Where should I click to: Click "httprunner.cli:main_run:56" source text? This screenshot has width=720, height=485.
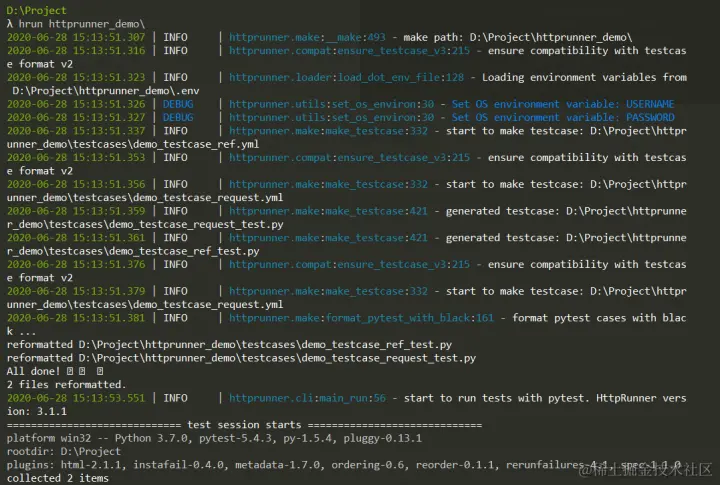(307, 398)
